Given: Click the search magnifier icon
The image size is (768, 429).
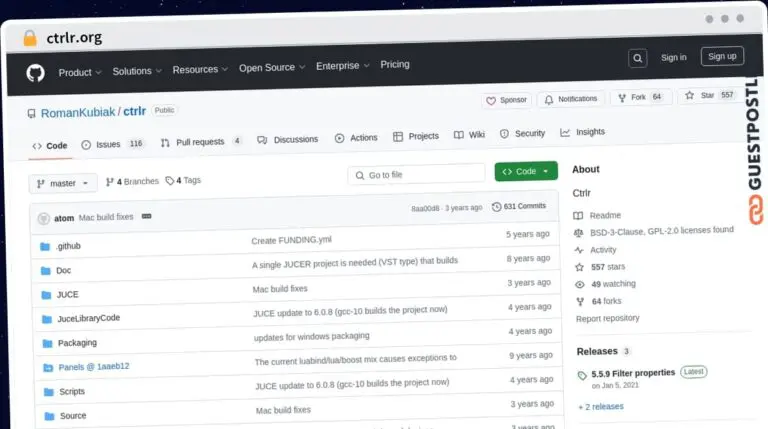Looking at the screenshot, I should (x=637, y=59).
